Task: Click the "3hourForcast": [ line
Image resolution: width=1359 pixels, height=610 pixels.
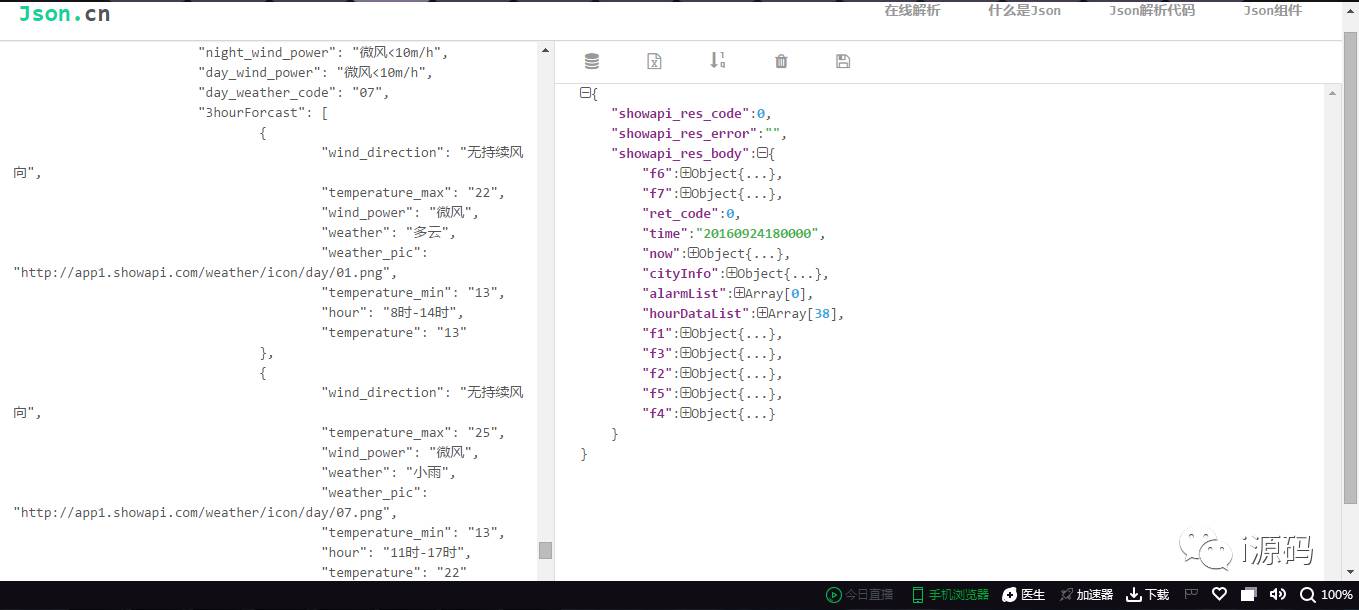Action: [x=263, y=113]
